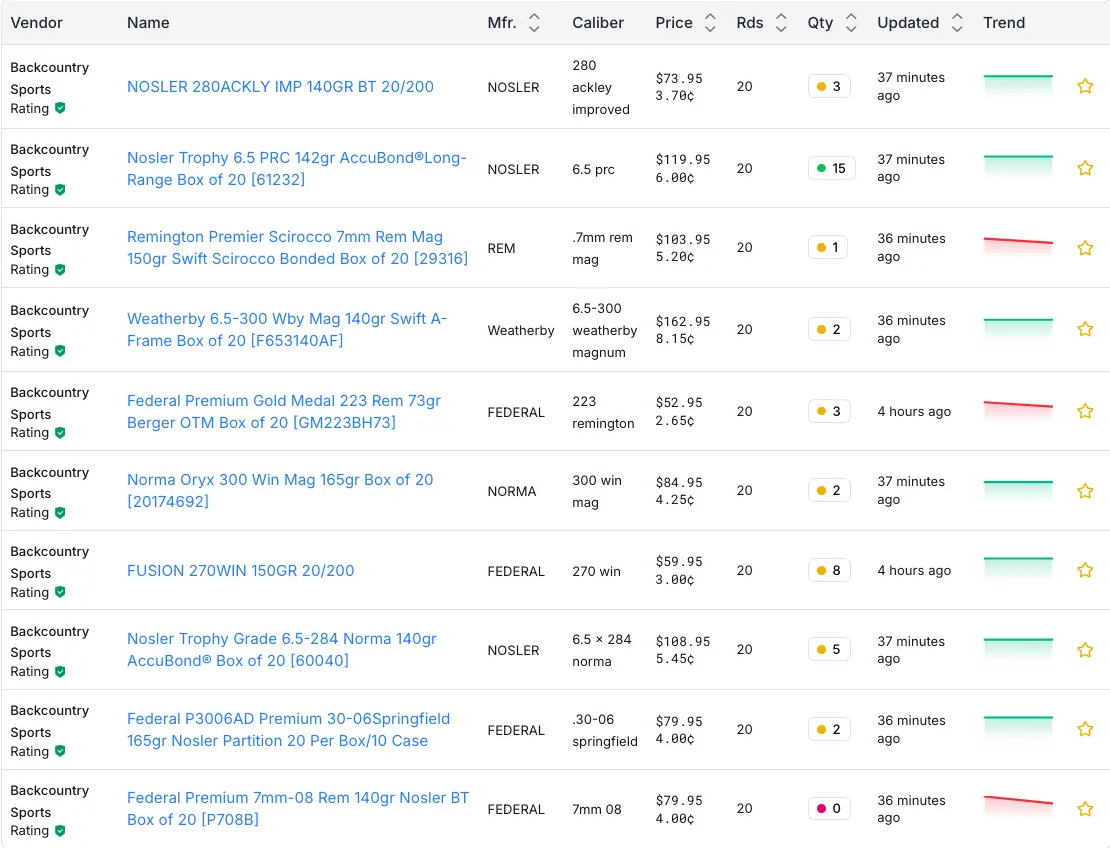The width and height of the screenshot is (1110, 848).
Task: Sort table by Rds column arrows
Action: click(x=781, y=23)
